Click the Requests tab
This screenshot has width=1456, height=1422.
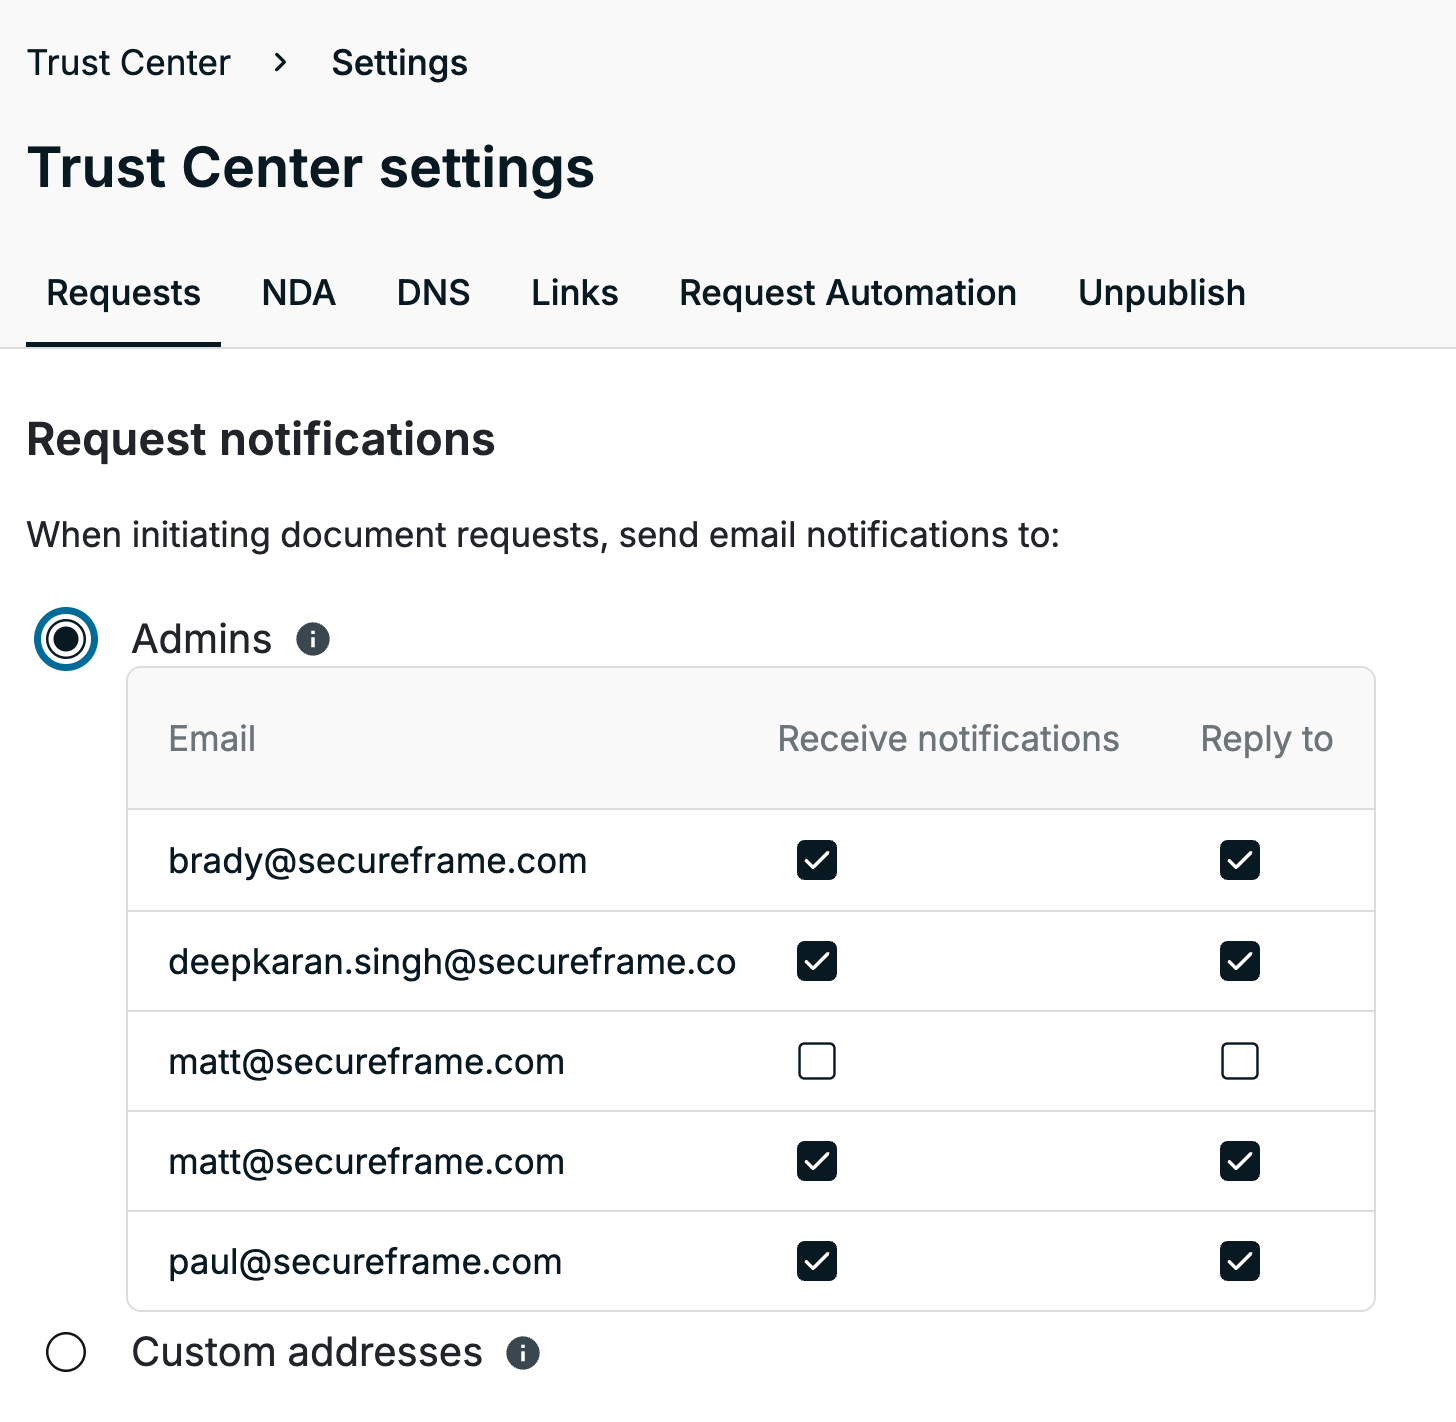[124, 293]
